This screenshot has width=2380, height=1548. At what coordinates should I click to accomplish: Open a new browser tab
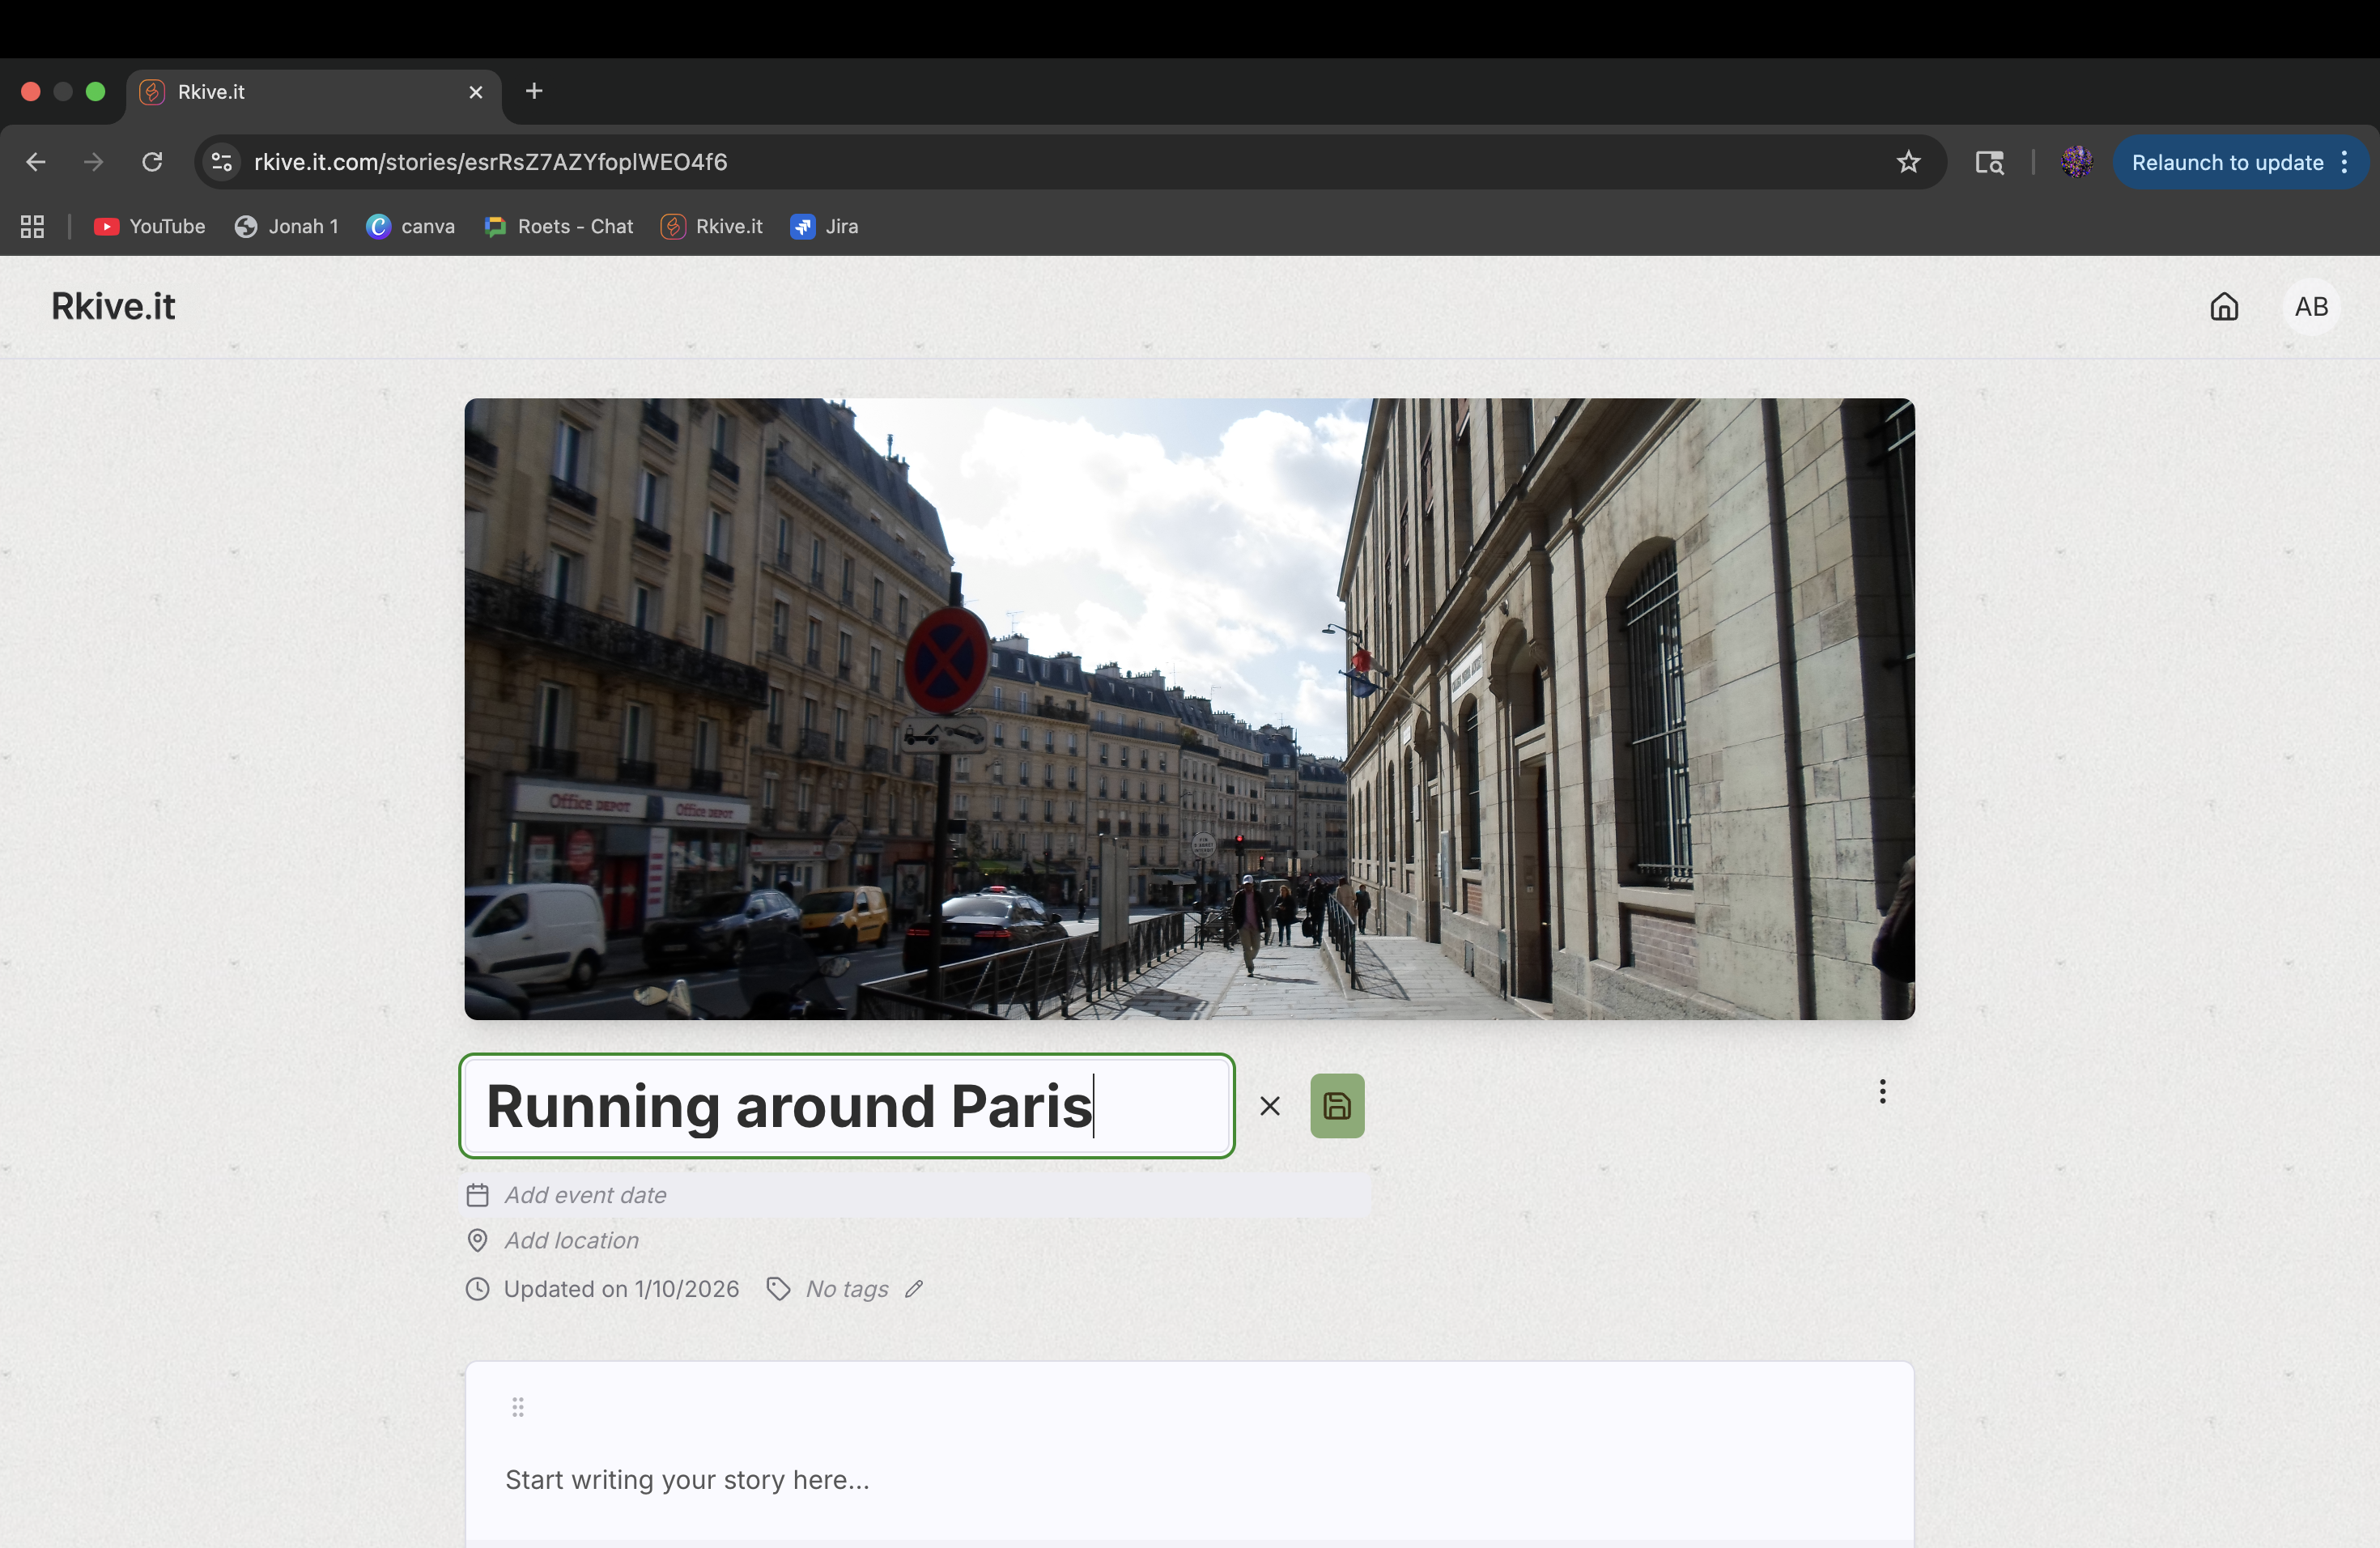pos(534,91)
